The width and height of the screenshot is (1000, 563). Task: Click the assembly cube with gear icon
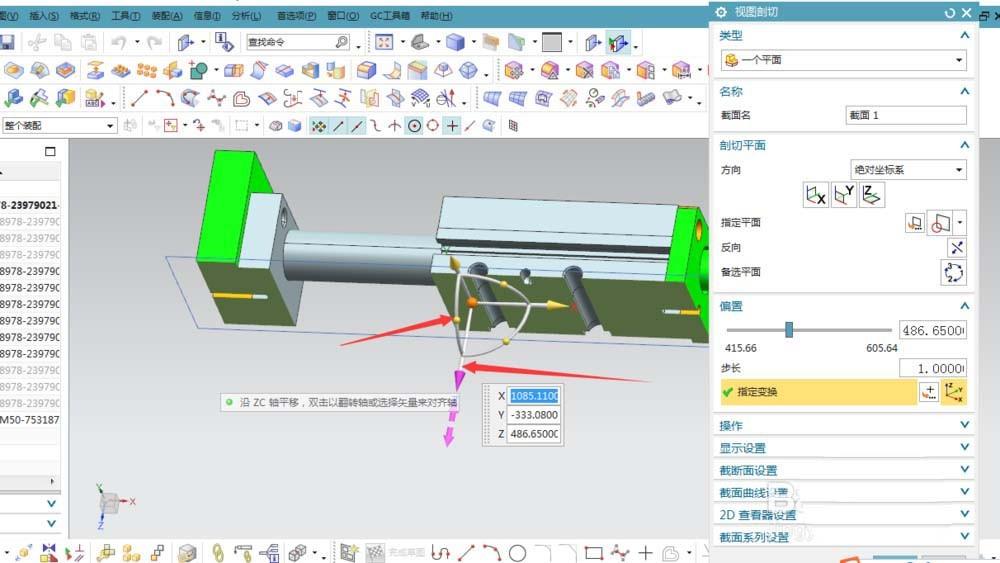[513, 70]
